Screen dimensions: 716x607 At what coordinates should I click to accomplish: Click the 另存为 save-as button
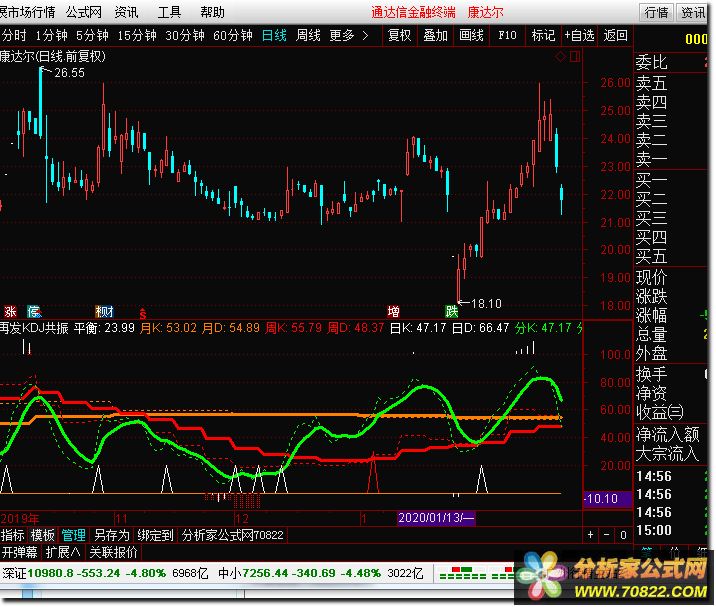[x=111, y=535]
